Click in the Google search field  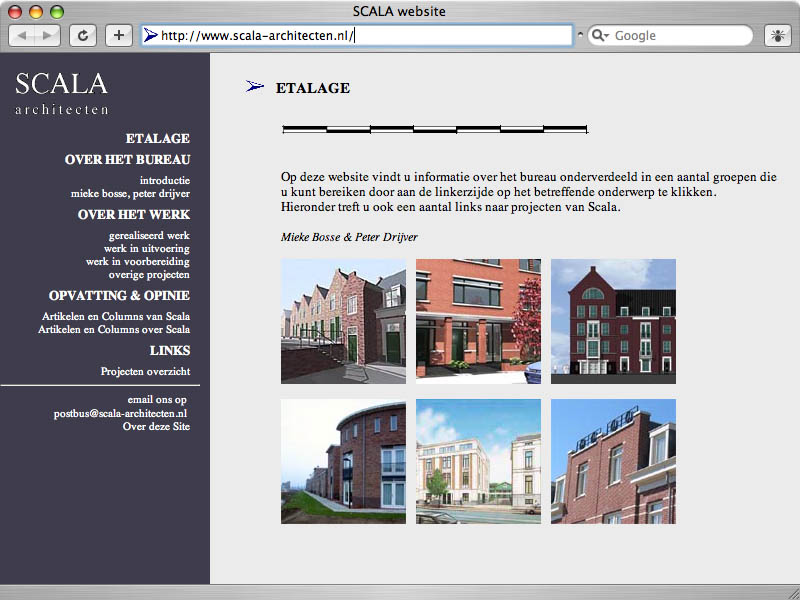[670, 35]
